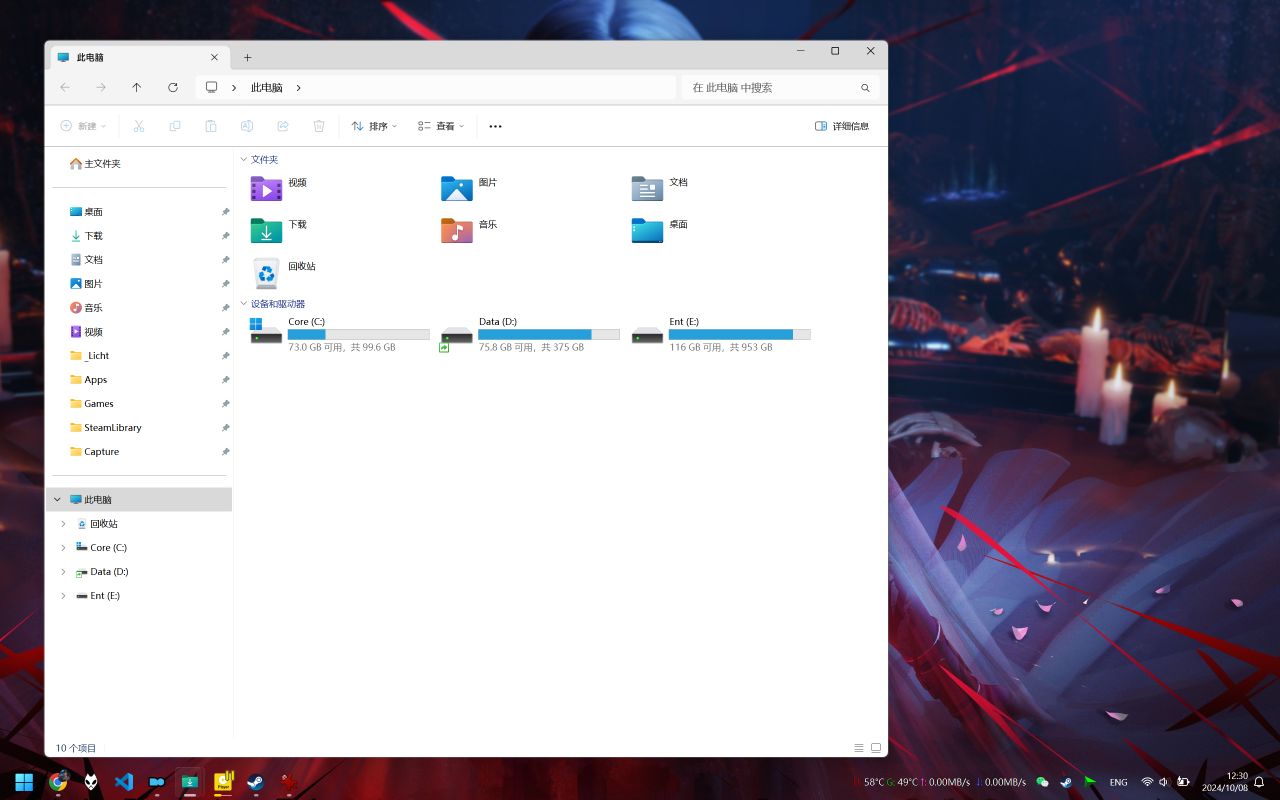Screen dimensions: 1280x800
Task: Go to 主文件夹 home in the sidebar
Action: coord(95,163)
